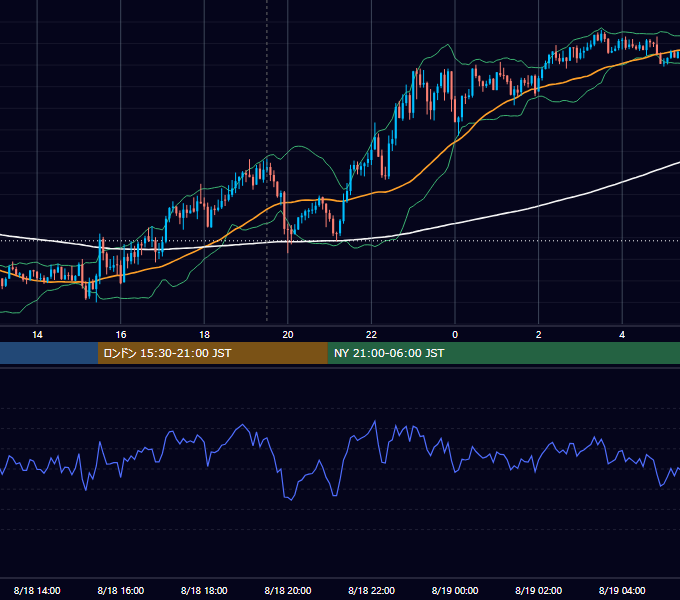Screen dimensions: 680x600
Task: Click the 8/19 04:00 date label
Action: click(622, 590)
